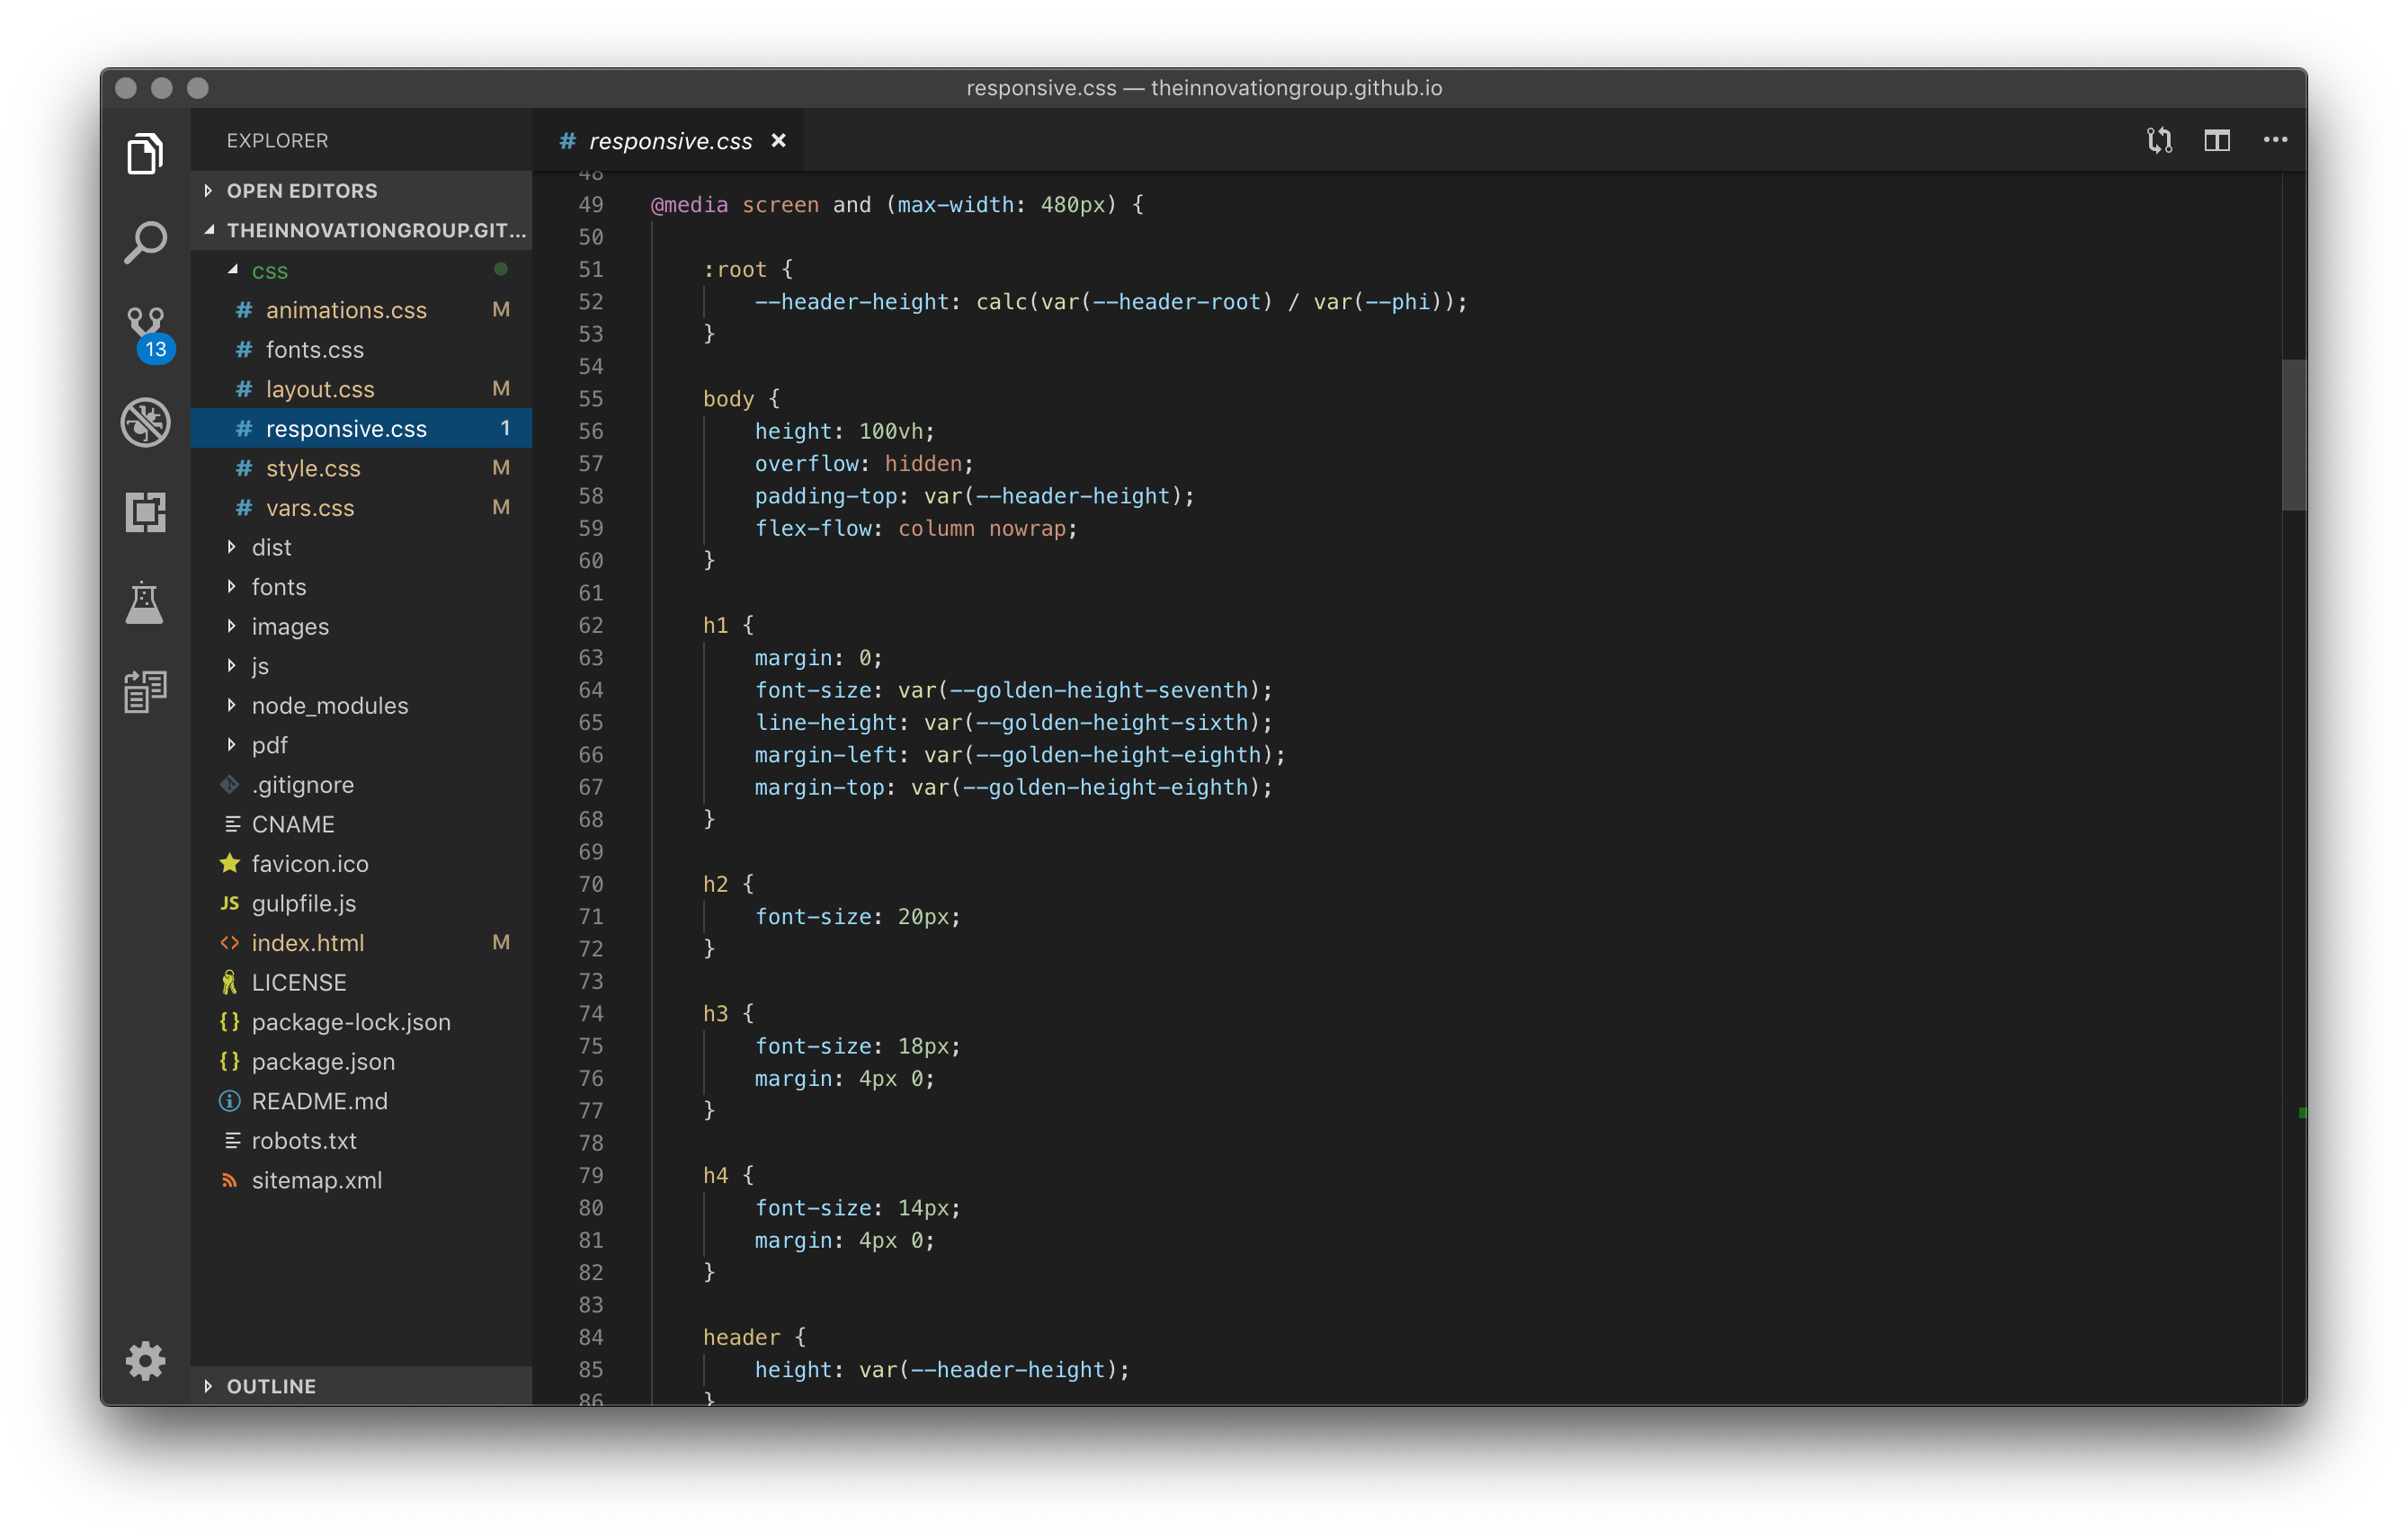Open the Search view in the activity bar
The width and height of the screenshot is (2408, 1539).
145,242
